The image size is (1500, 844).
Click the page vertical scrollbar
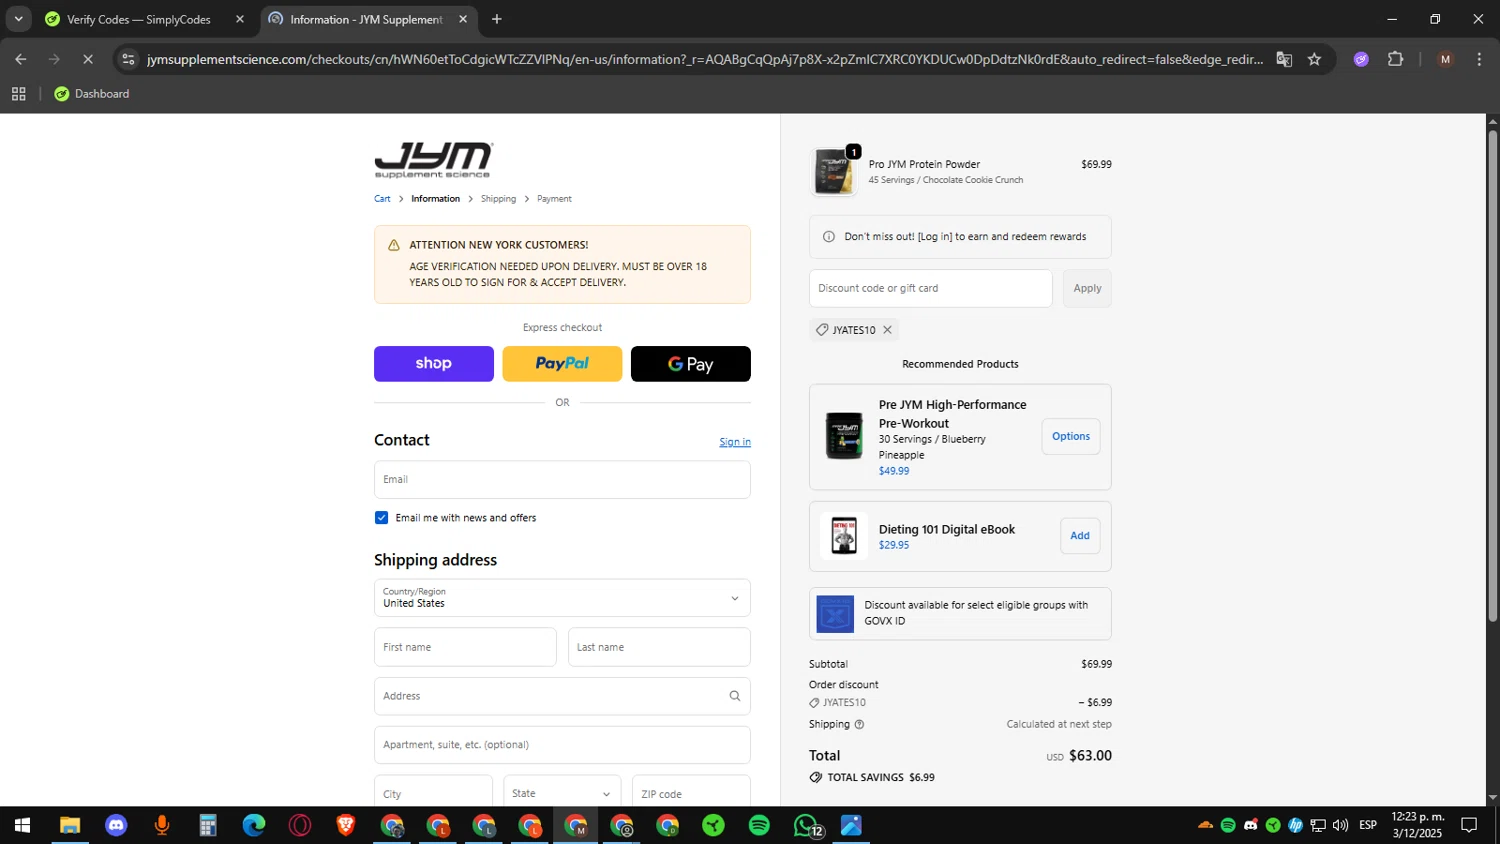coord(1492,375)
